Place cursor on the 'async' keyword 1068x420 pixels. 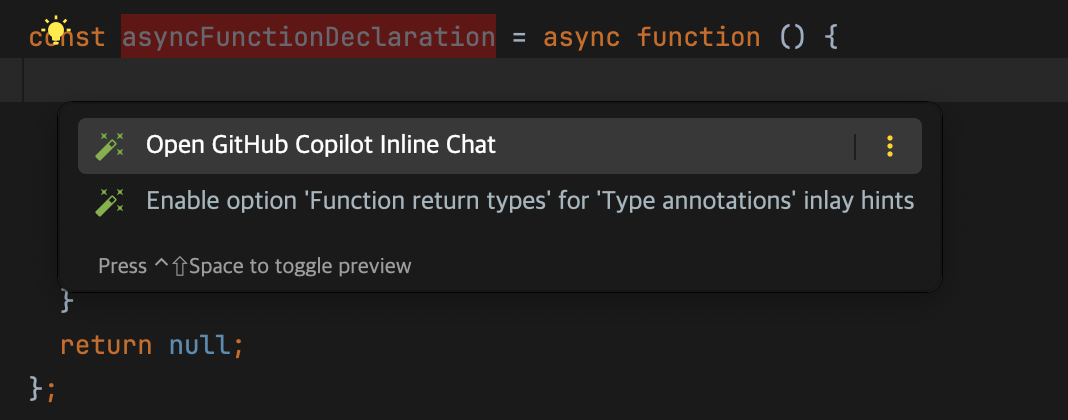pyautogui.click(x=581, y=38)
